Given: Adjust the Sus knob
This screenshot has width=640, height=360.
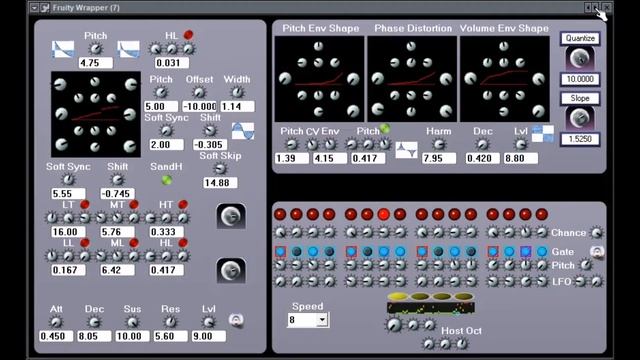Looking at the screenshot, I should [x=132, y=322].
